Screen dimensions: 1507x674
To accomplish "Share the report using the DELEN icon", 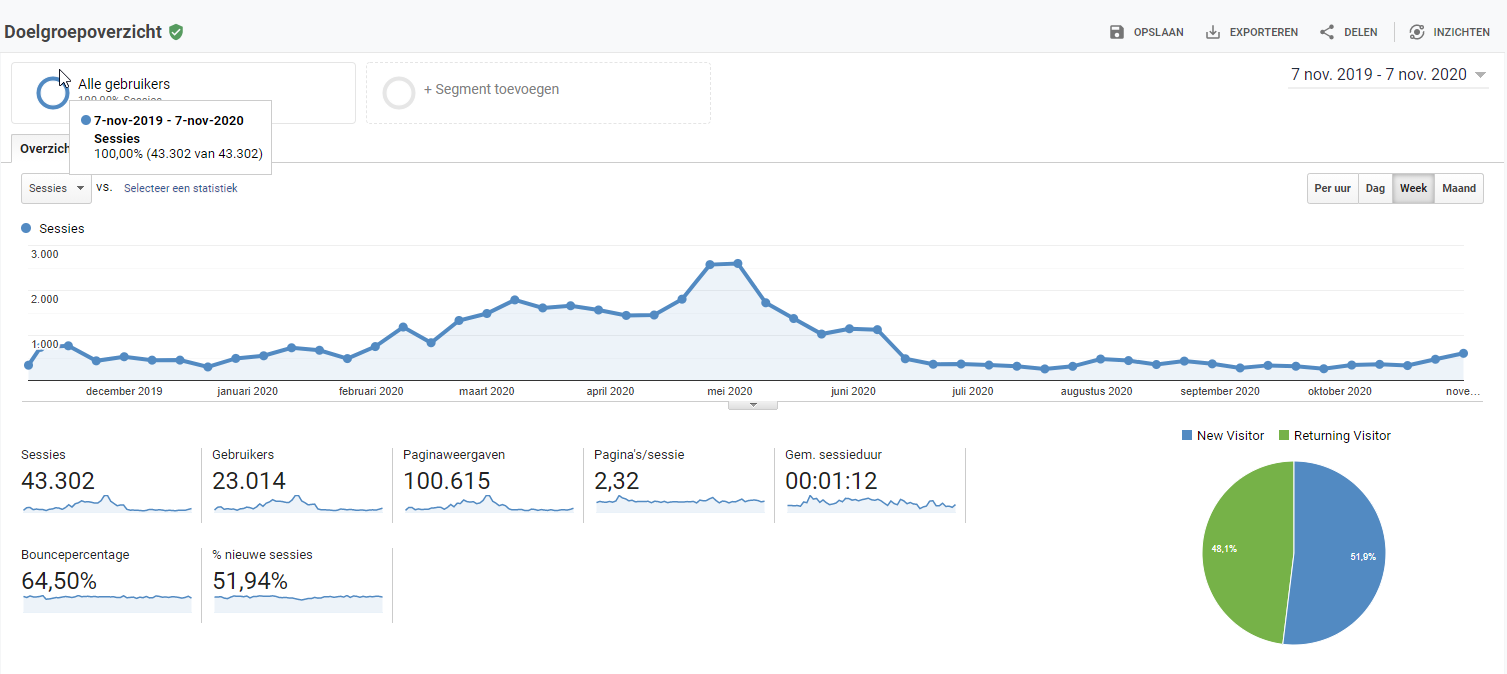I will tap(1327, 32).
